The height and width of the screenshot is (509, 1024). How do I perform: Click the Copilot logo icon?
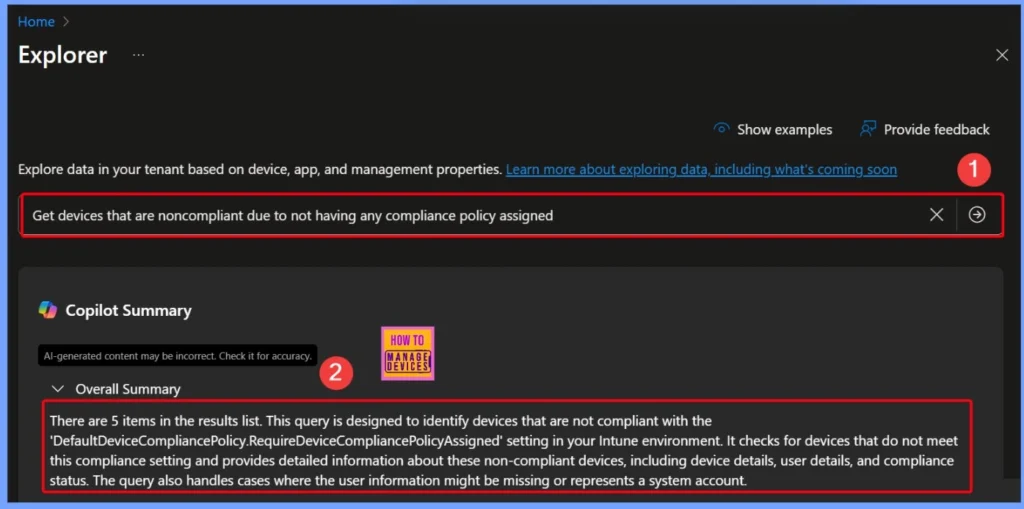(x=48, y=310)
